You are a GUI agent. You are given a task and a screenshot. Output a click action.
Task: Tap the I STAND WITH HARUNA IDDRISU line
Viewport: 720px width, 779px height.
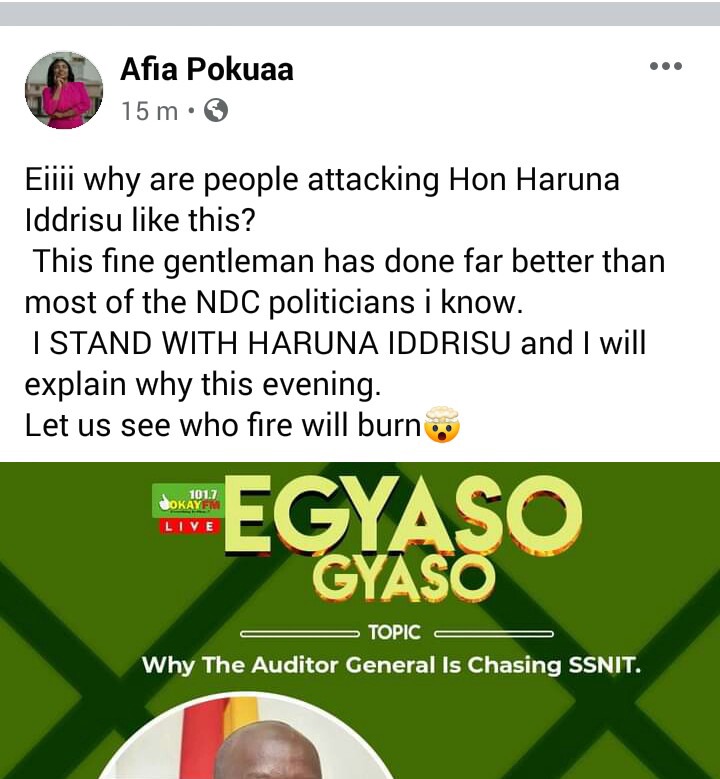pyautogui.click(x=339, y=343)
